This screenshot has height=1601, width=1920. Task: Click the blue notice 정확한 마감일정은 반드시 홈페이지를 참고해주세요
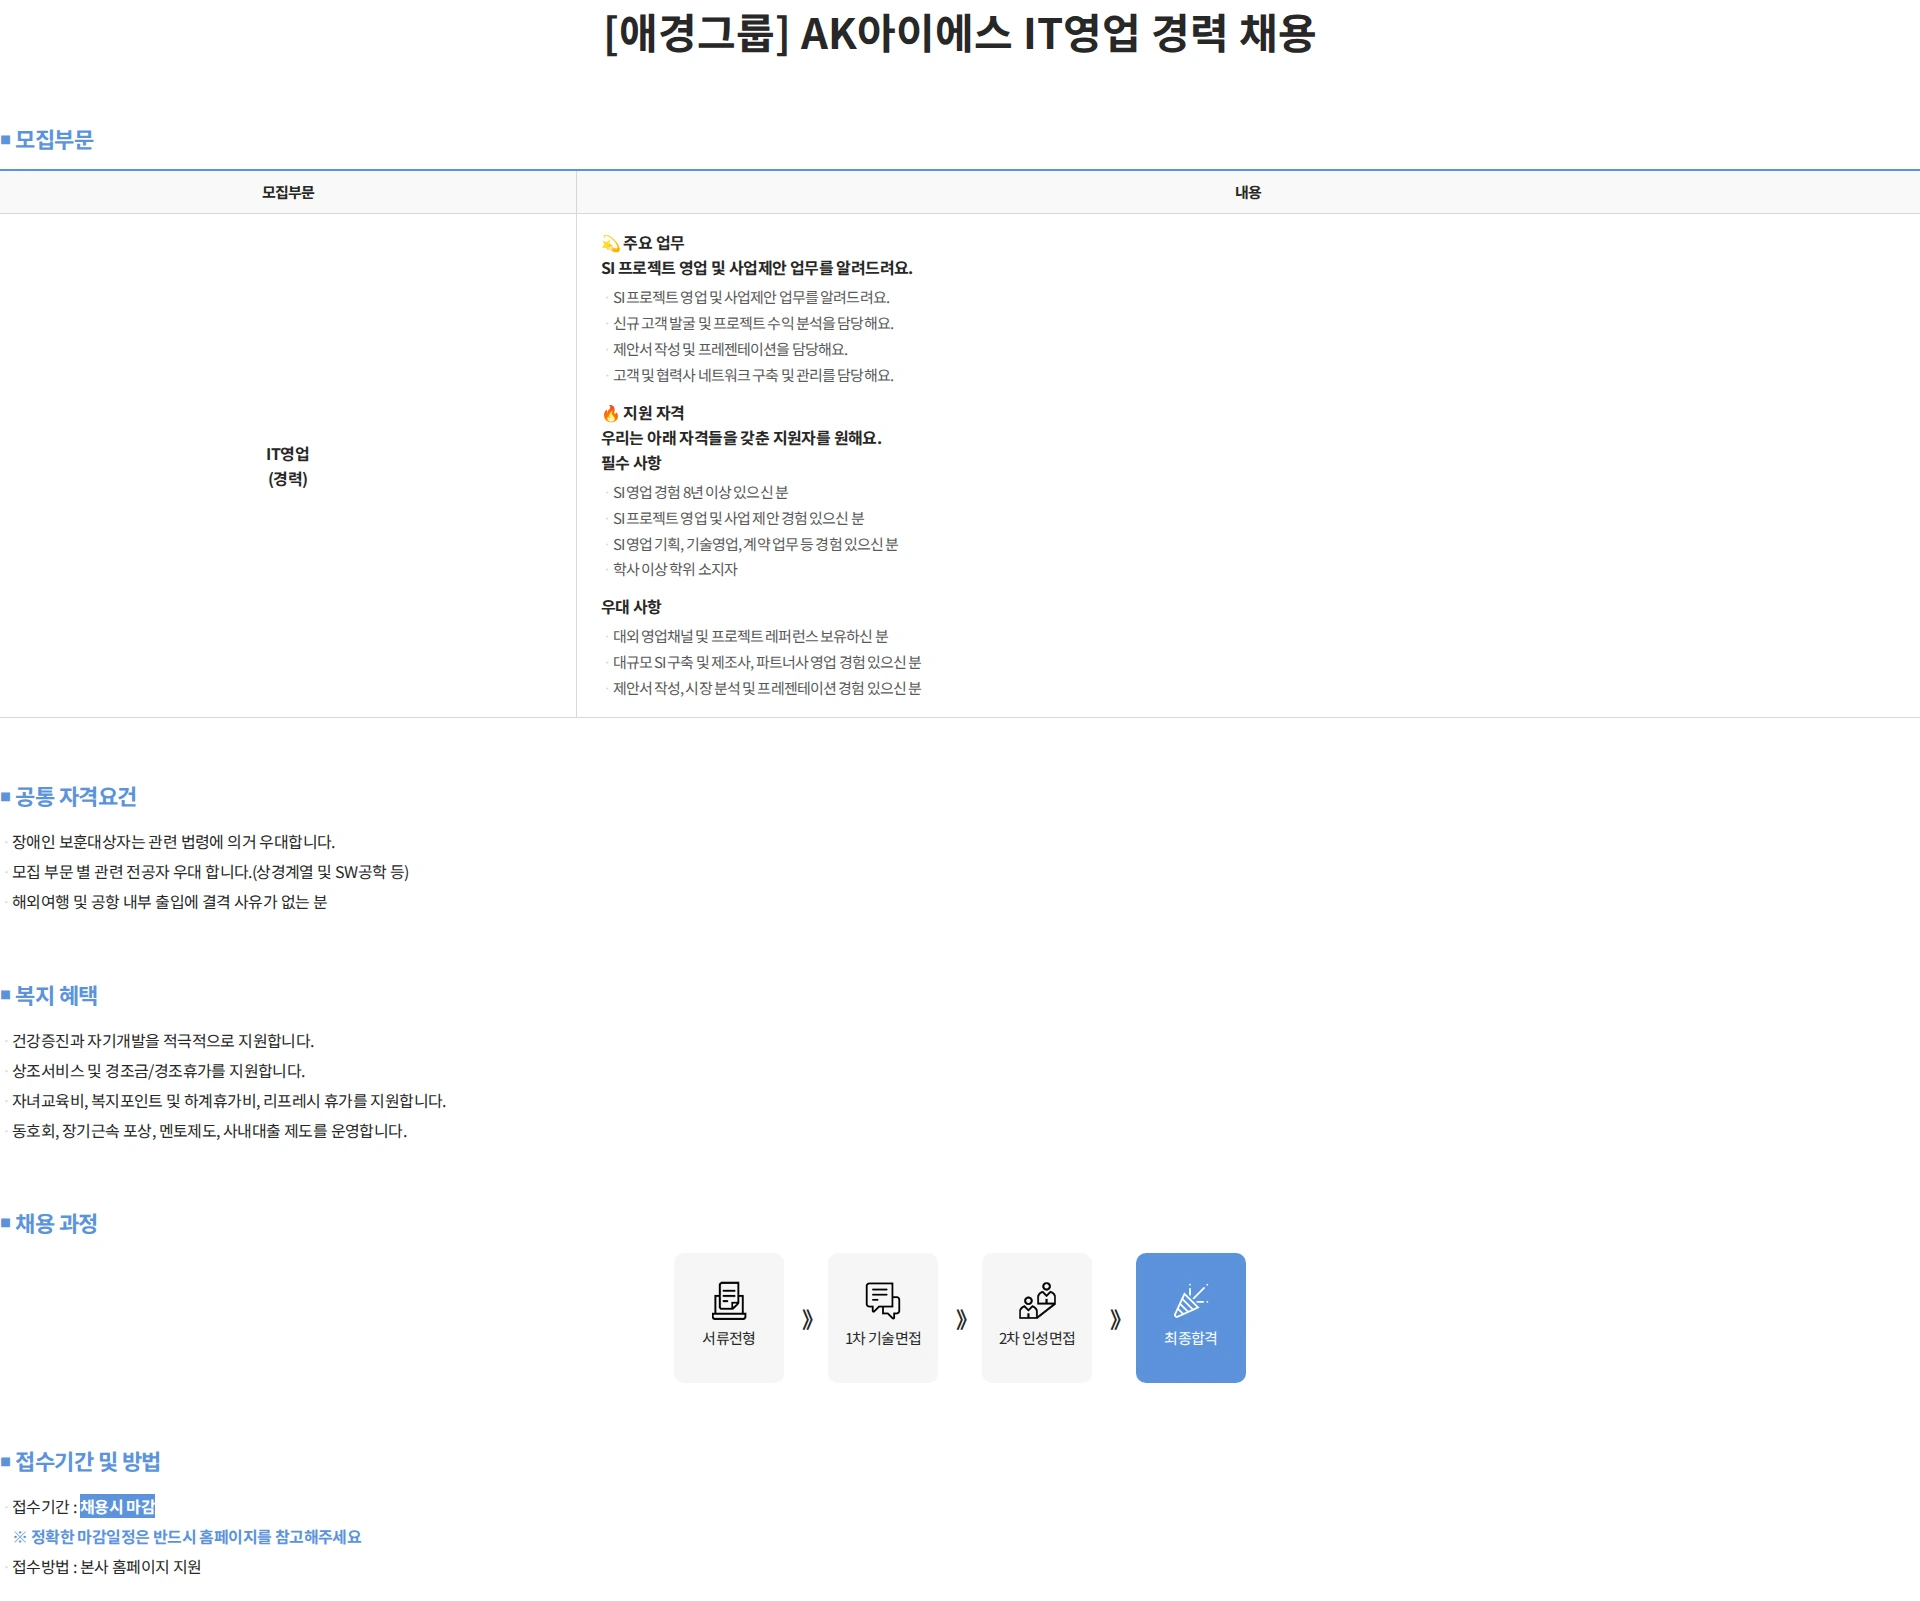[187, 1537]
